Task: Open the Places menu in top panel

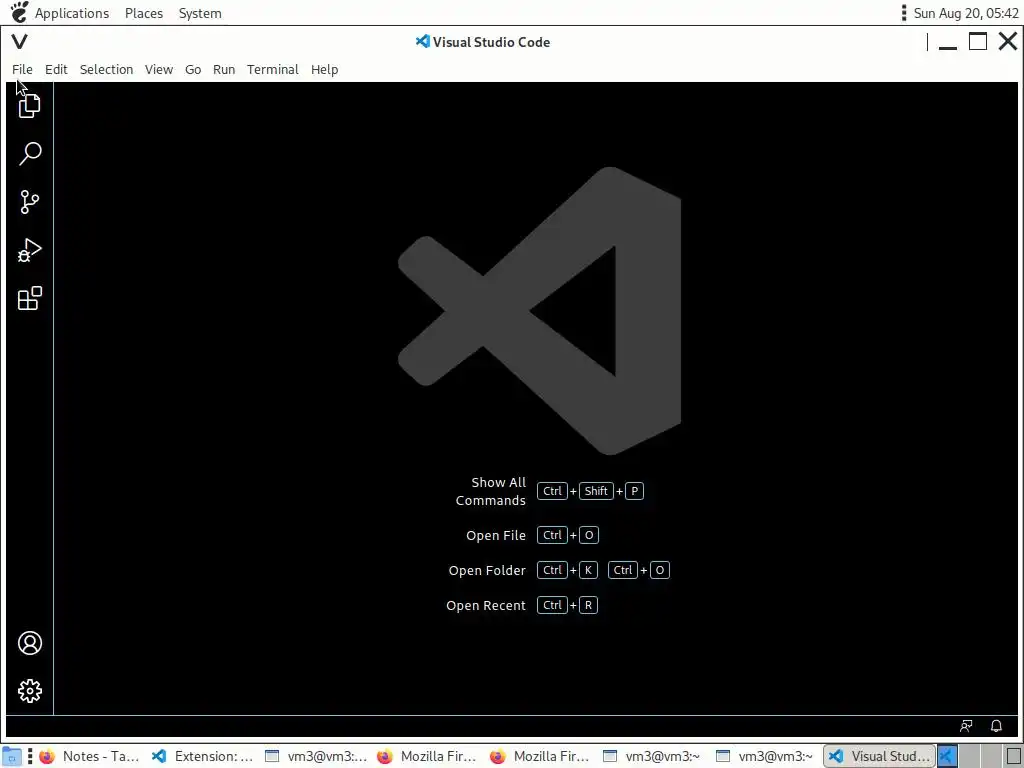Action: click(x=144, y=13)
